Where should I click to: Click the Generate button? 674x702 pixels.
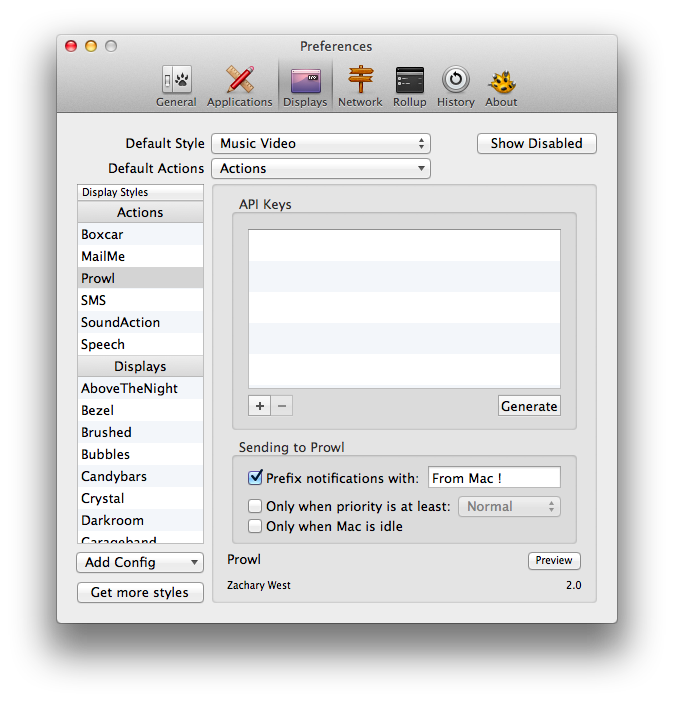[x=529, y=406]
